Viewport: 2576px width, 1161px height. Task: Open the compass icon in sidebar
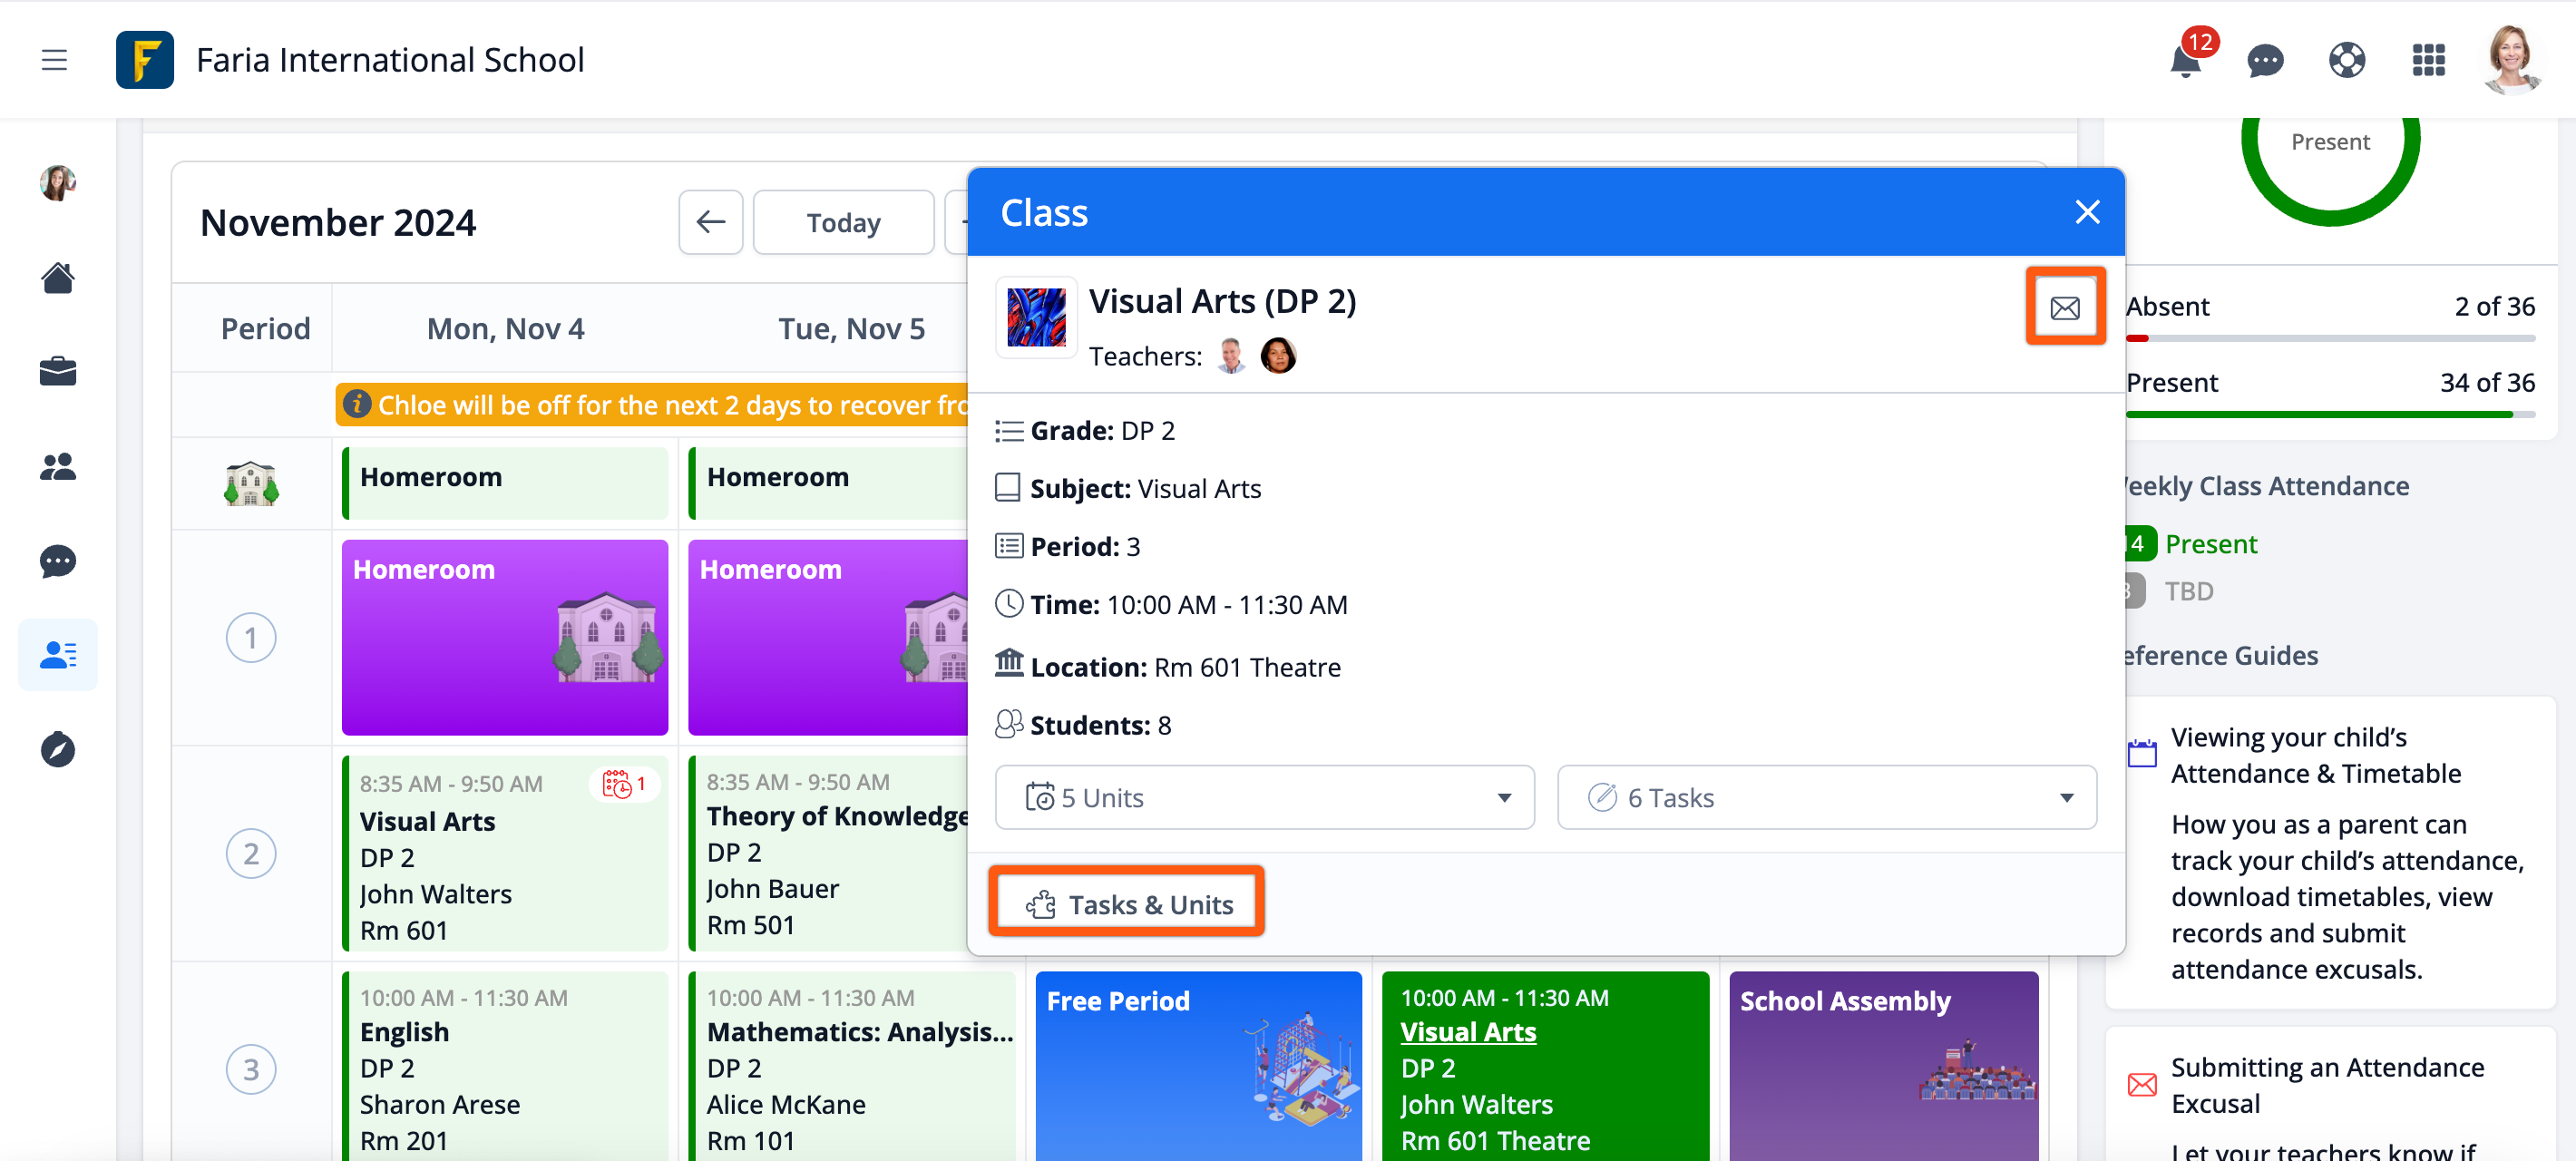pos(58,750)
